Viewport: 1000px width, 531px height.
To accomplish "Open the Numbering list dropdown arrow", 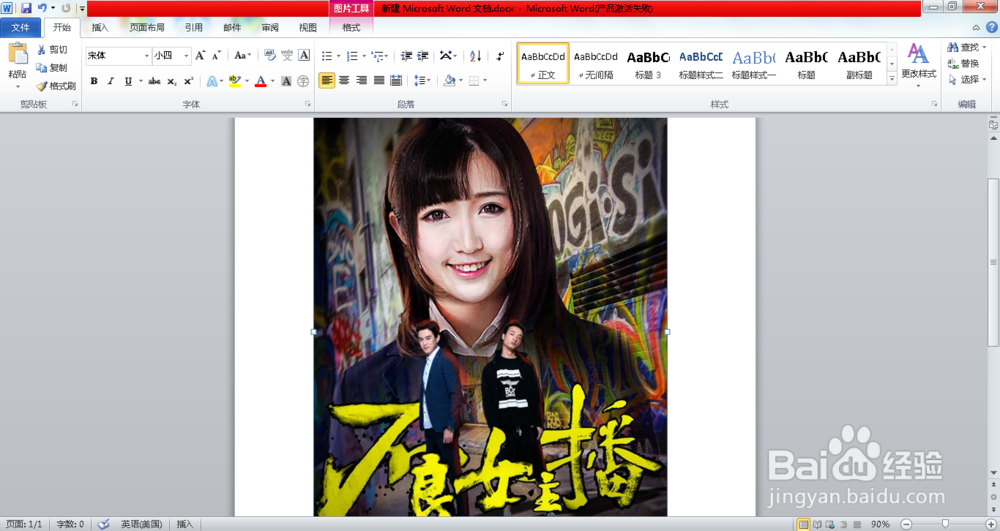I will tap(364, 56).
